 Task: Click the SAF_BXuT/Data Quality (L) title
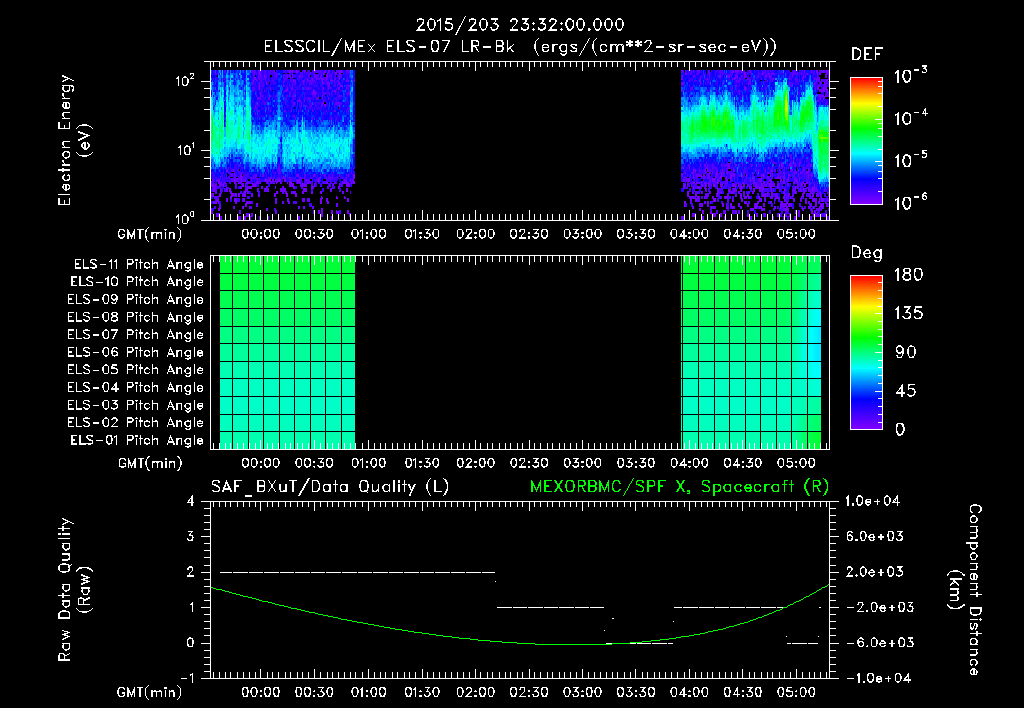pyautogui.click(x=330, y=487)
